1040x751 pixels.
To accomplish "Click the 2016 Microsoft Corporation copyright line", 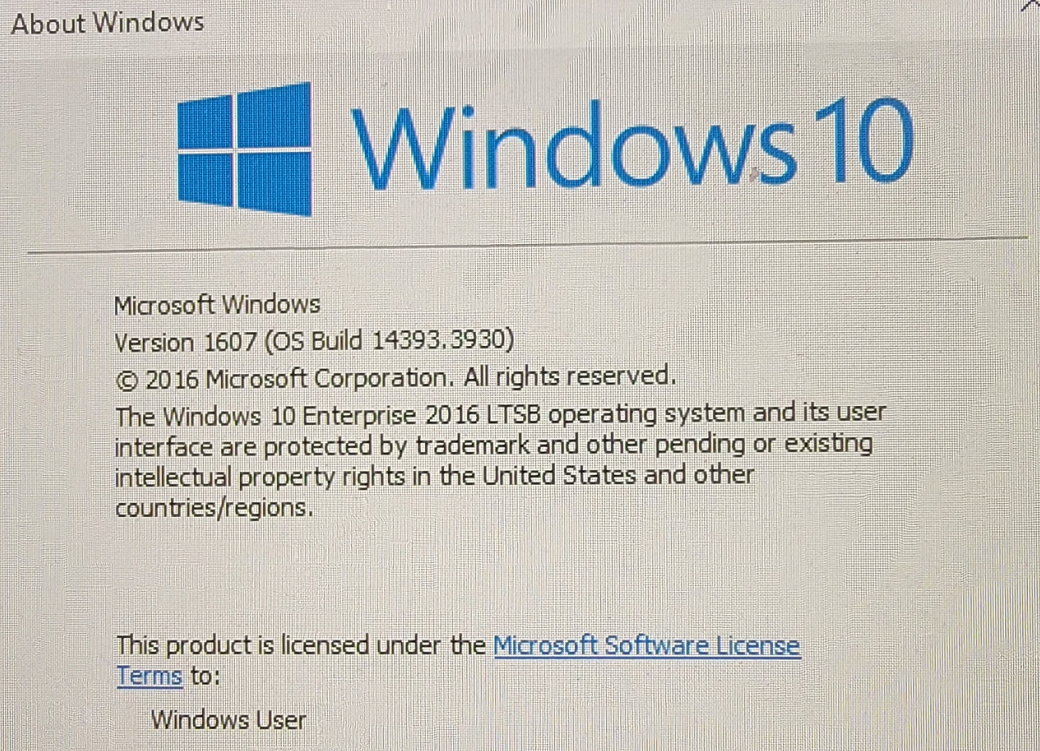I will pos(396,378).
